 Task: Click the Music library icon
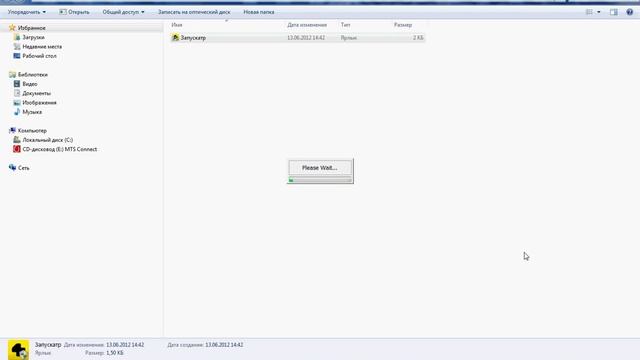pyautogui.click(x=17, y=112)
